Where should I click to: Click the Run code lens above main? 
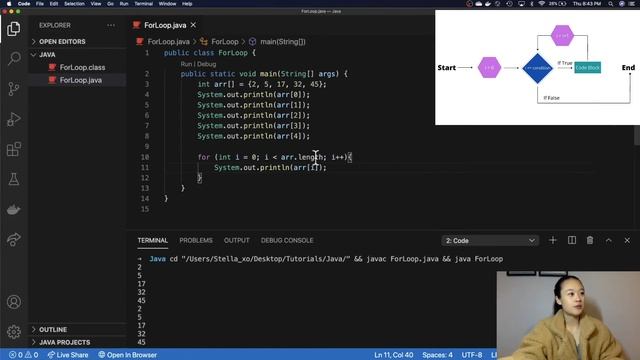[186, 64]
